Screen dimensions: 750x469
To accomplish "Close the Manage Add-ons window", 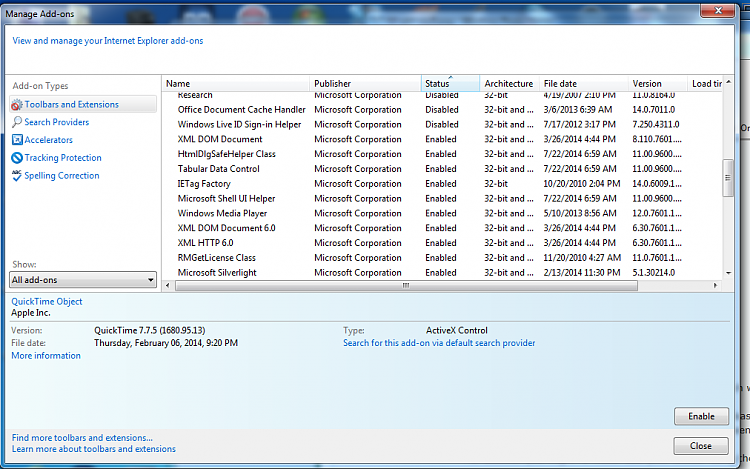I will point(717,11).
